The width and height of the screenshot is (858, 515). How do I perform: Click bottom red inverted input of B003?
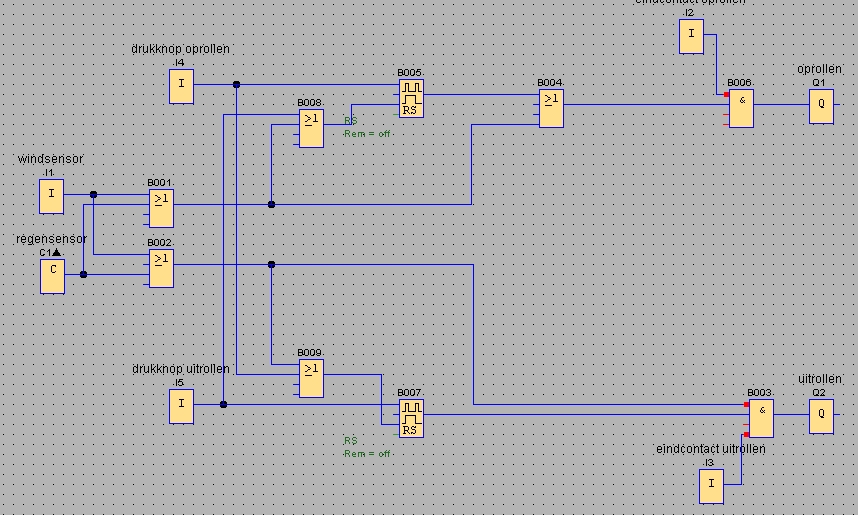[746, 435]
